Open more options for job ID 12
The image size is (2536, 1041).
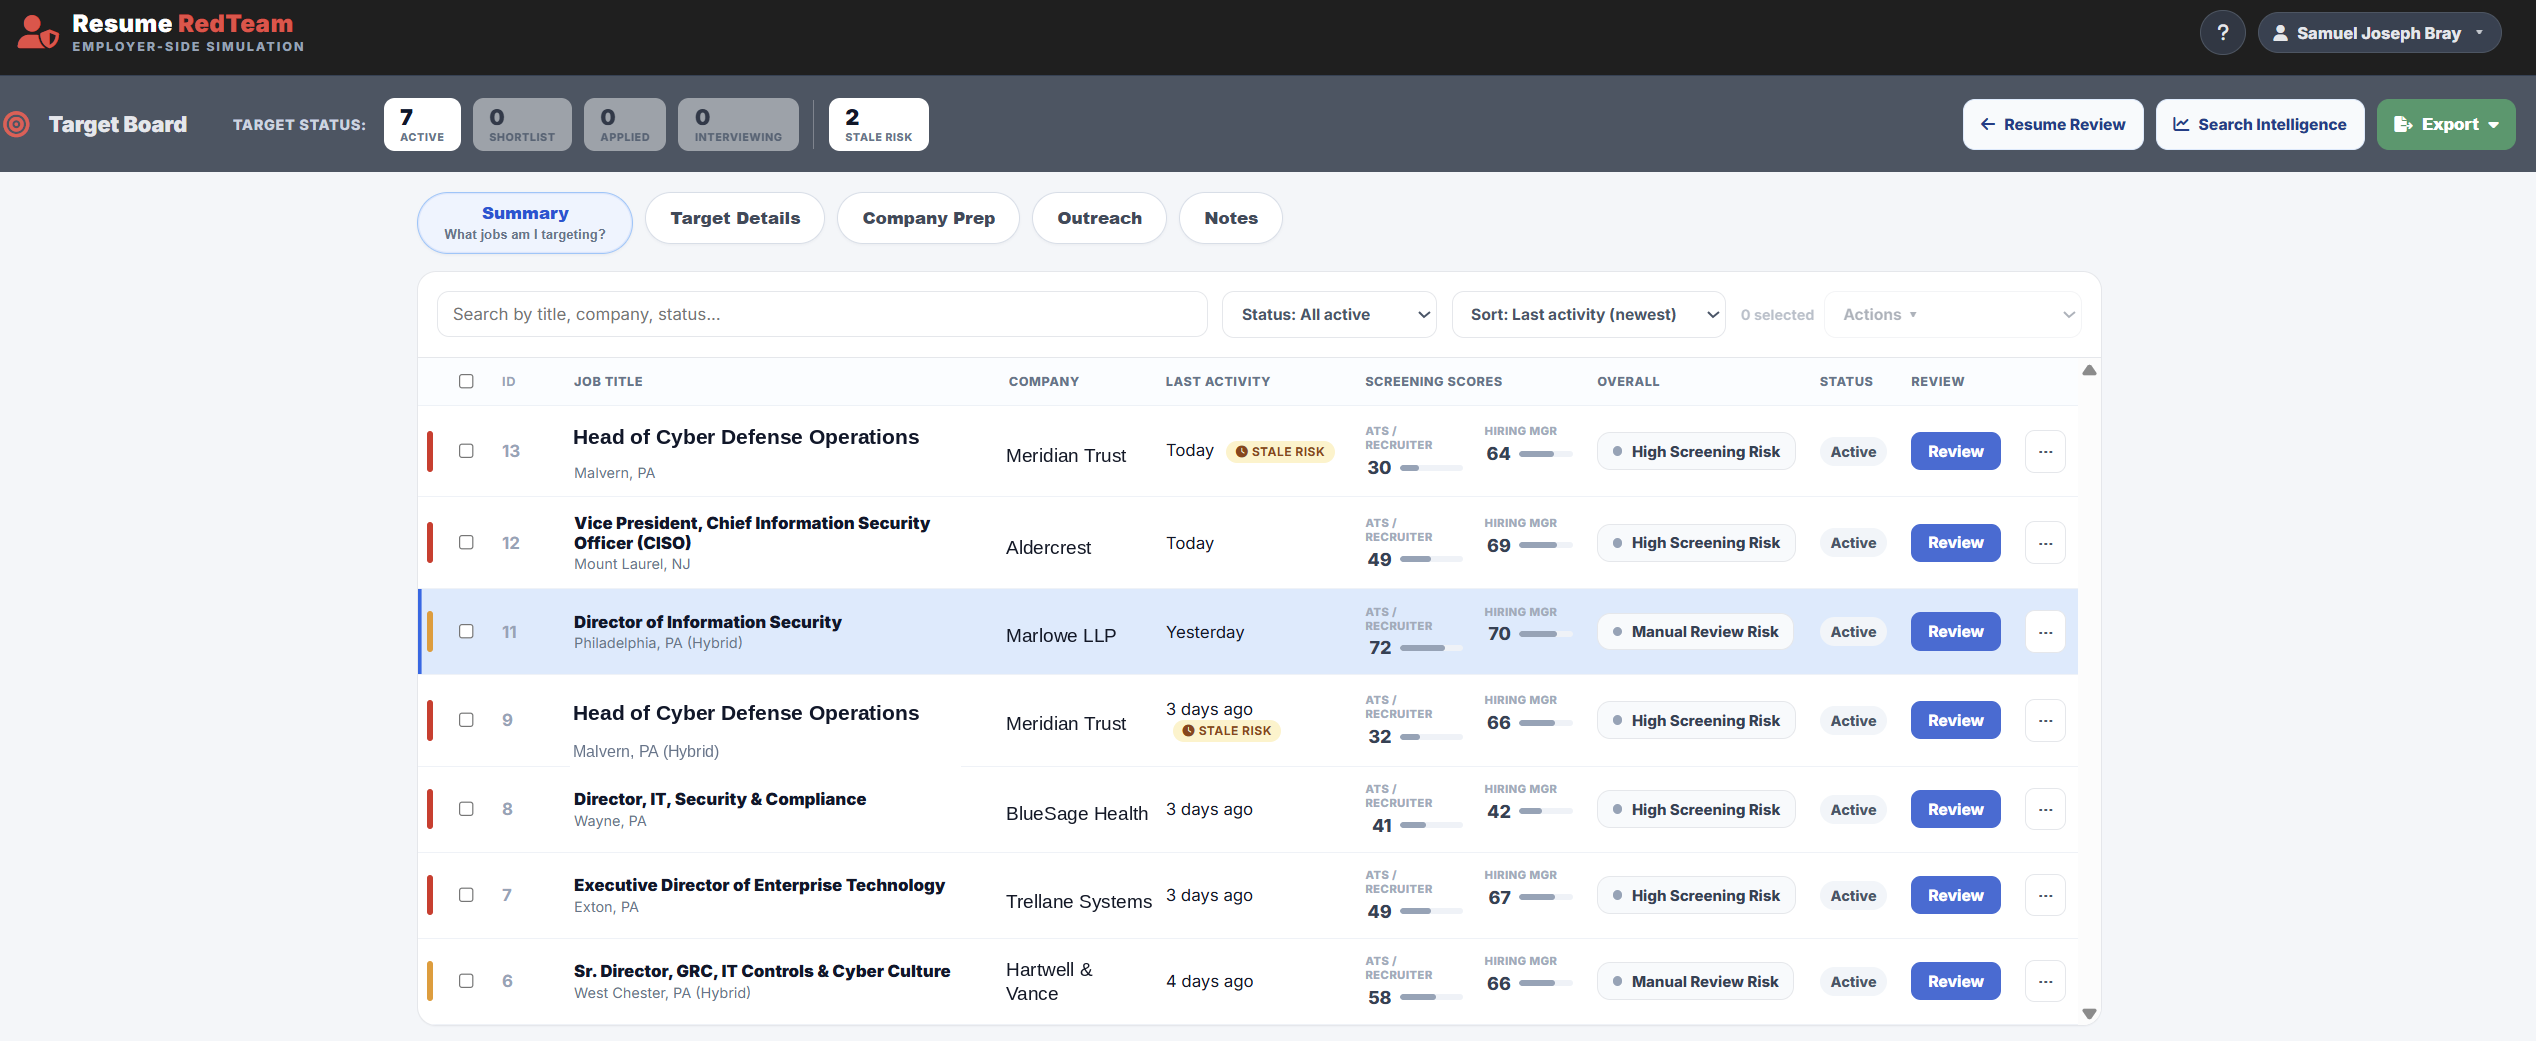[2045, 543]
